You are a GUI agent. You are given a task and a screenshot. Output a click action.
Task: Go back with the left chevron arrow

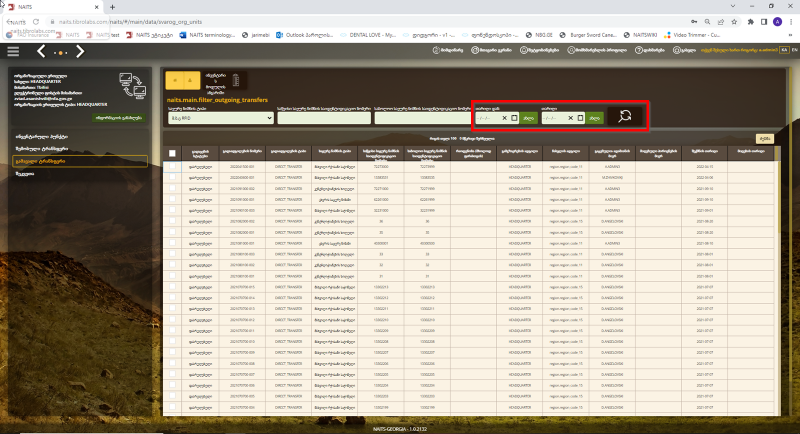41,51
